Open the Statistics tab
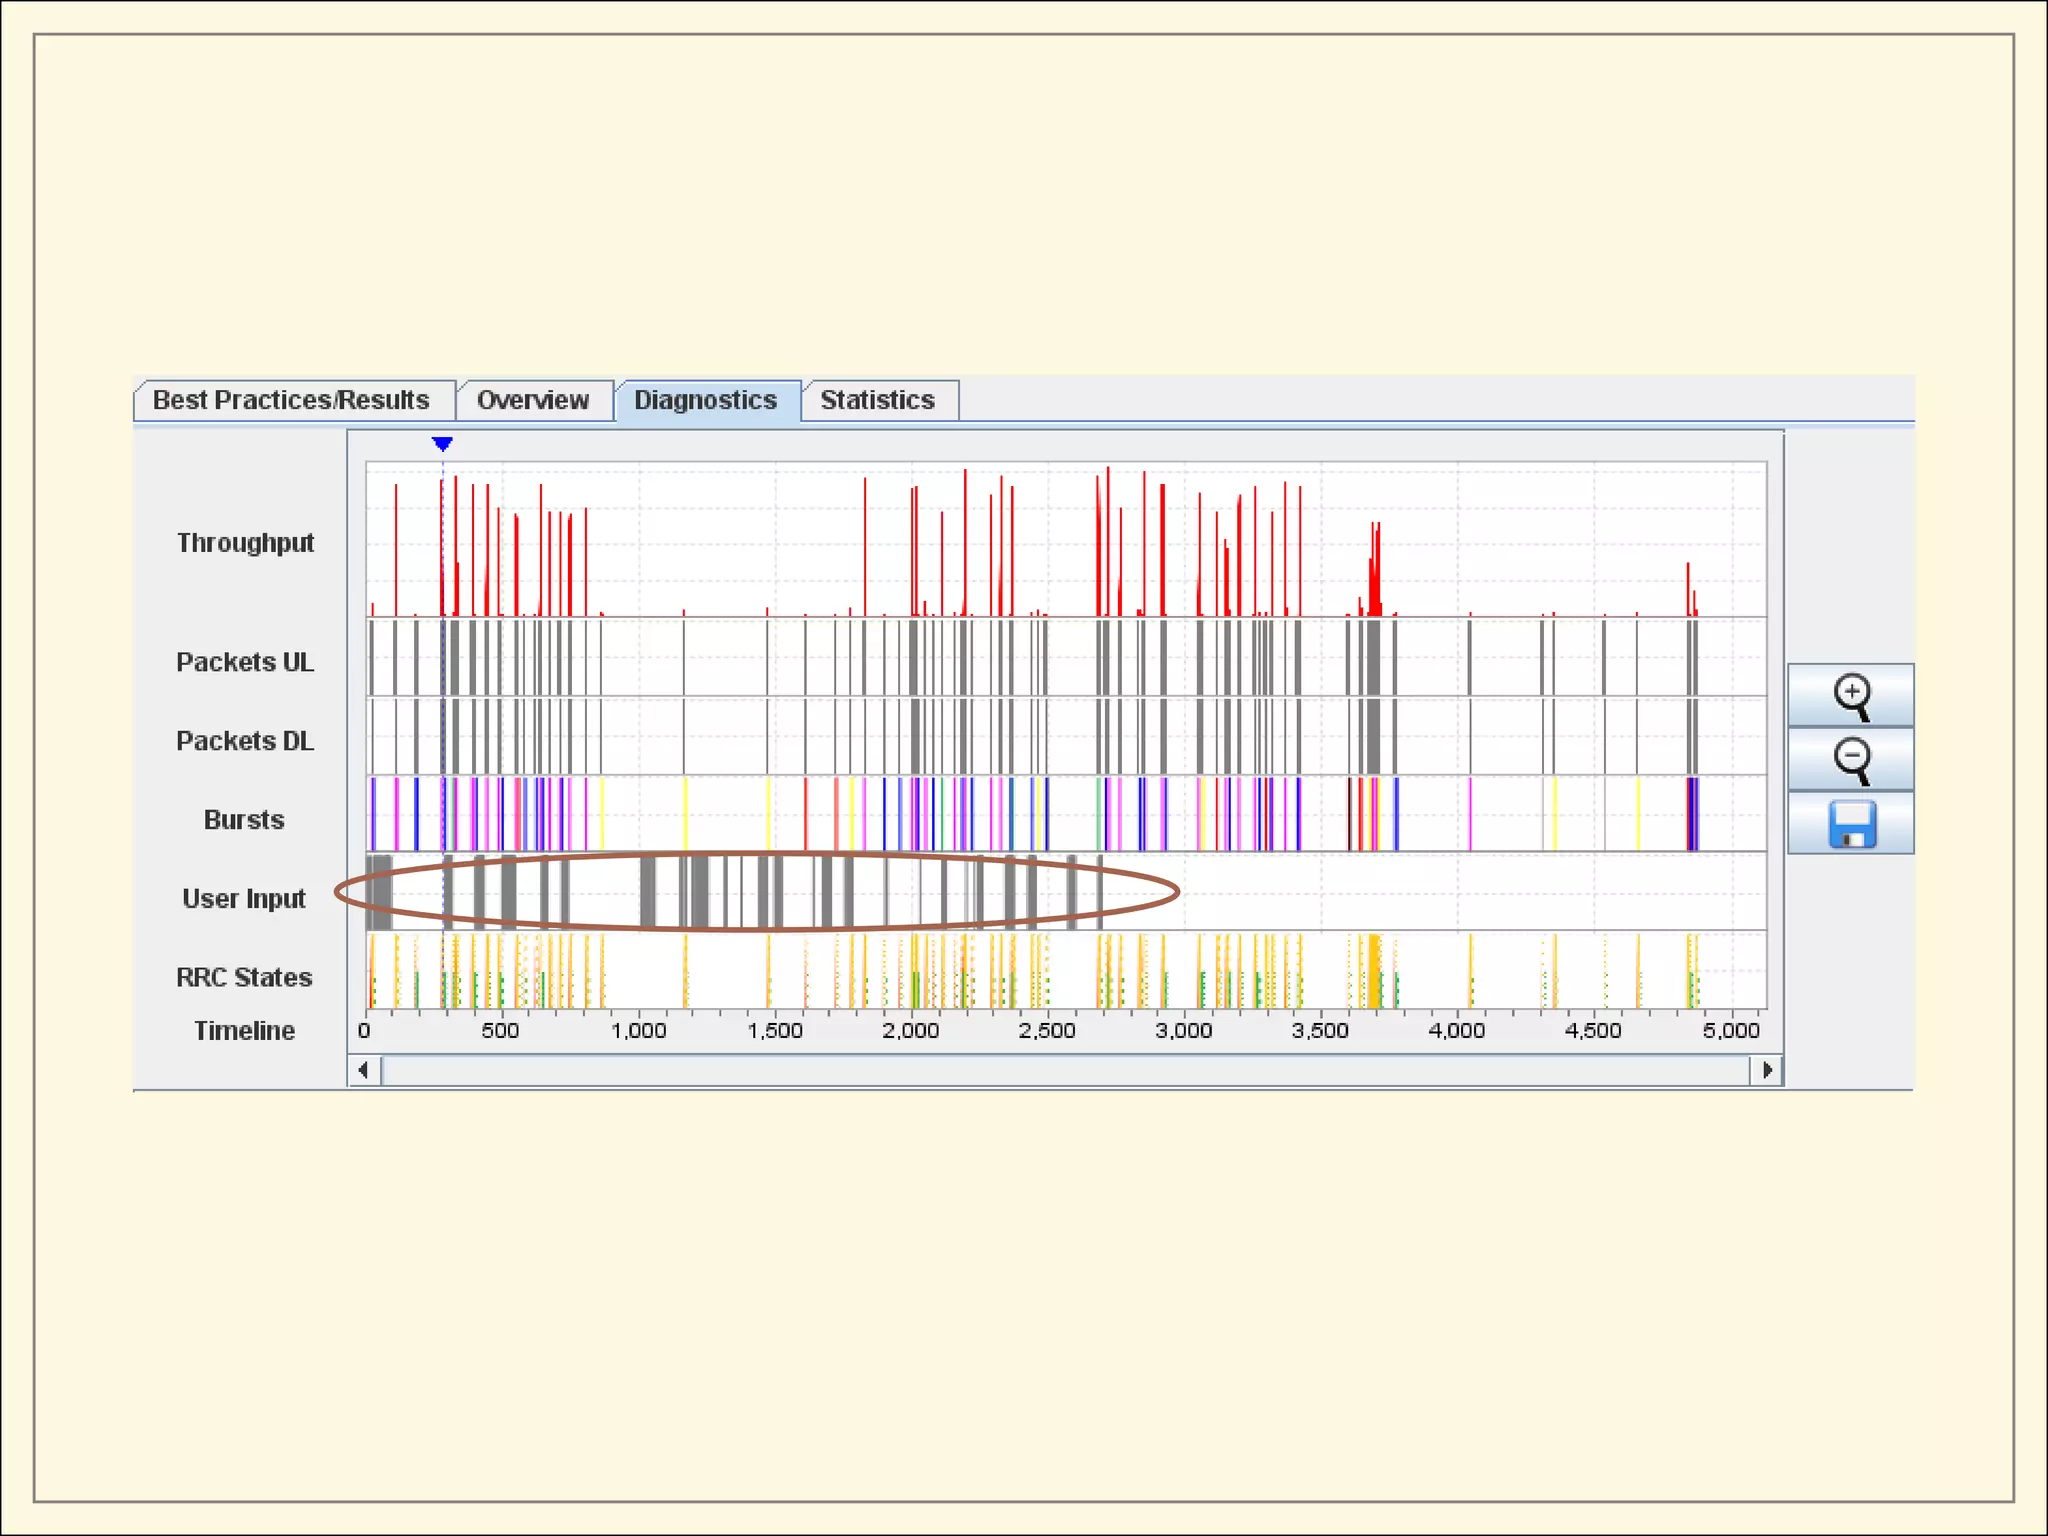Viewport: 2048px width, 1536px height. click(x=877, y=401)
